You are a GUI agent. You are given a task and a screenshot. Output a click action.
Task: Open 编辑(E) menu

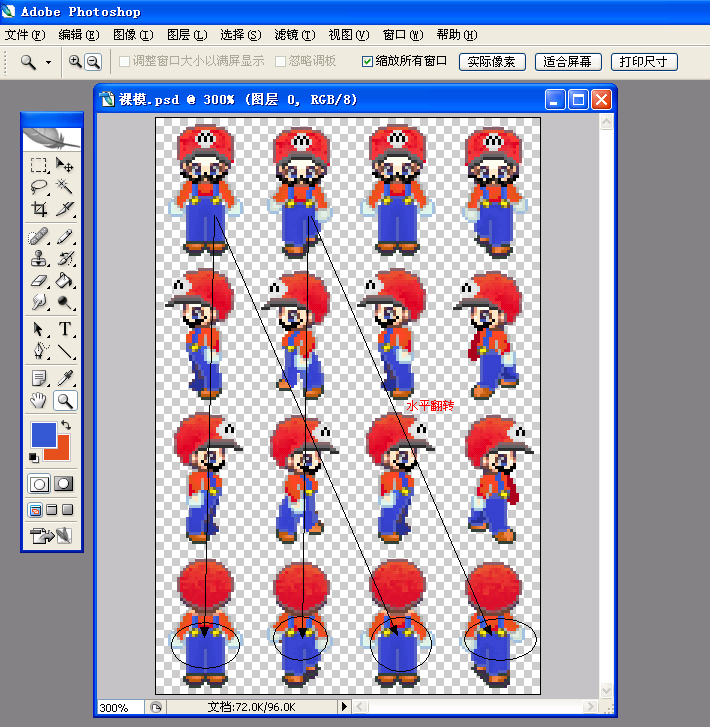pos(79,35)
